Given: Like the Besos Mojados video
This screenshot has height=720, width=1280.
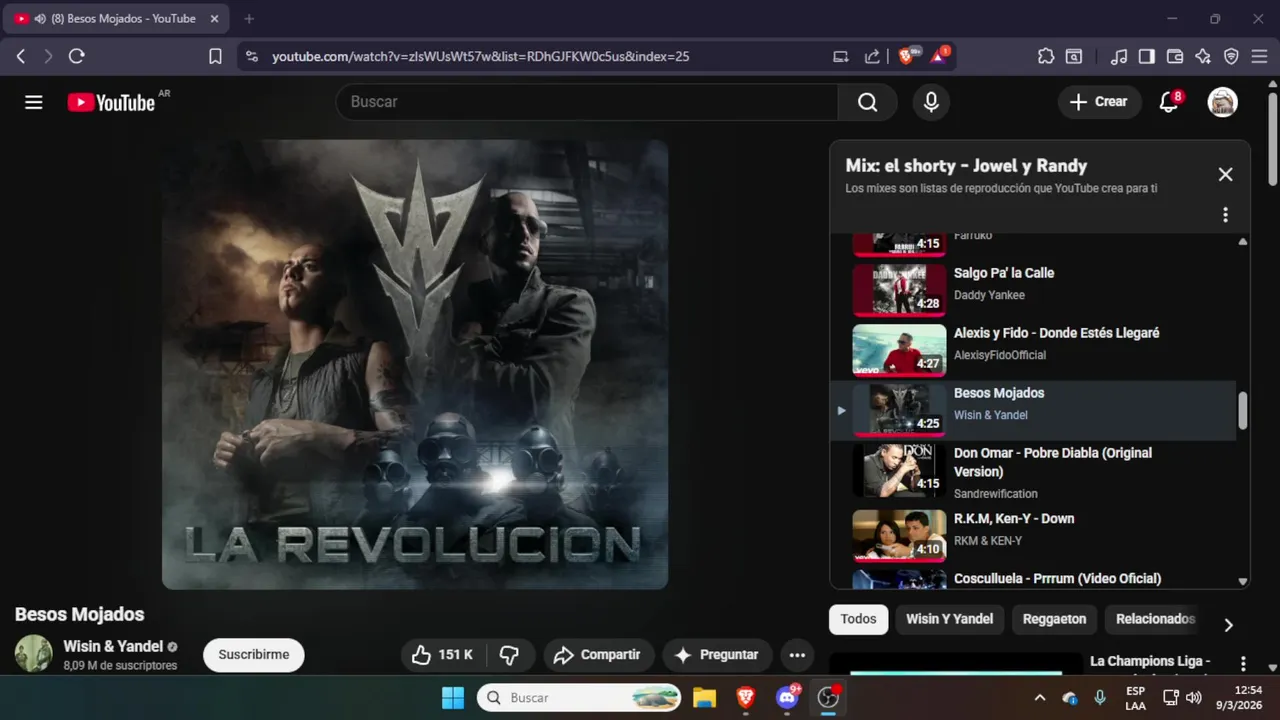Looking at the screenshot, I should (x=443, y=655).
